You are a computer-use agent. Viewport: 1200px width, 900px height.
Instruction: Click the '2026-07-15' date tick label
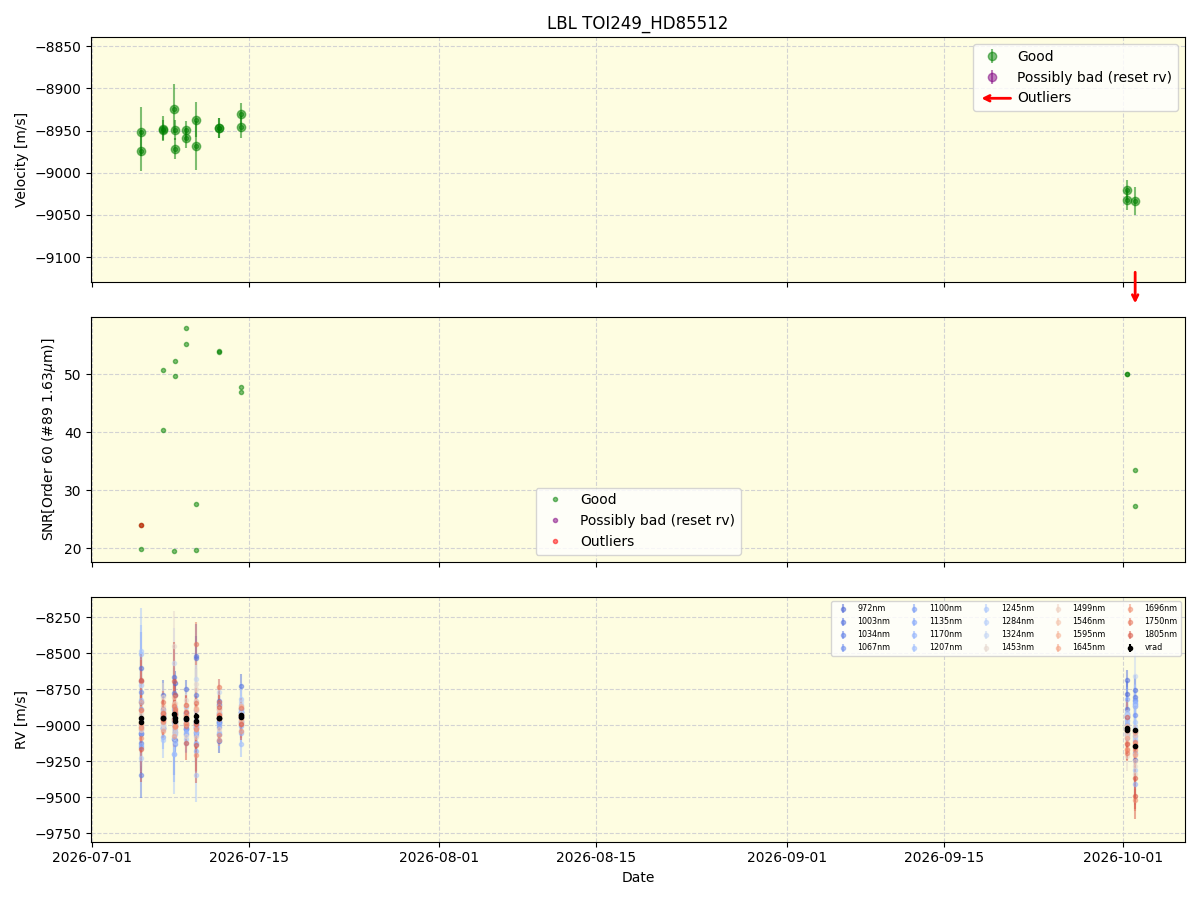tap(250, 857)
